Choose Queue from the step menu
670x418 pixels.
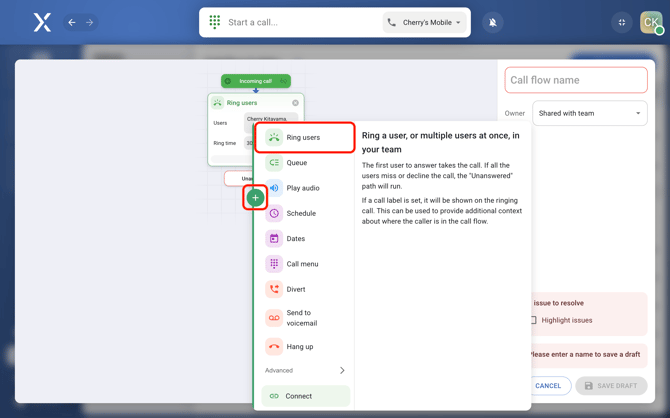coord(296,163)
